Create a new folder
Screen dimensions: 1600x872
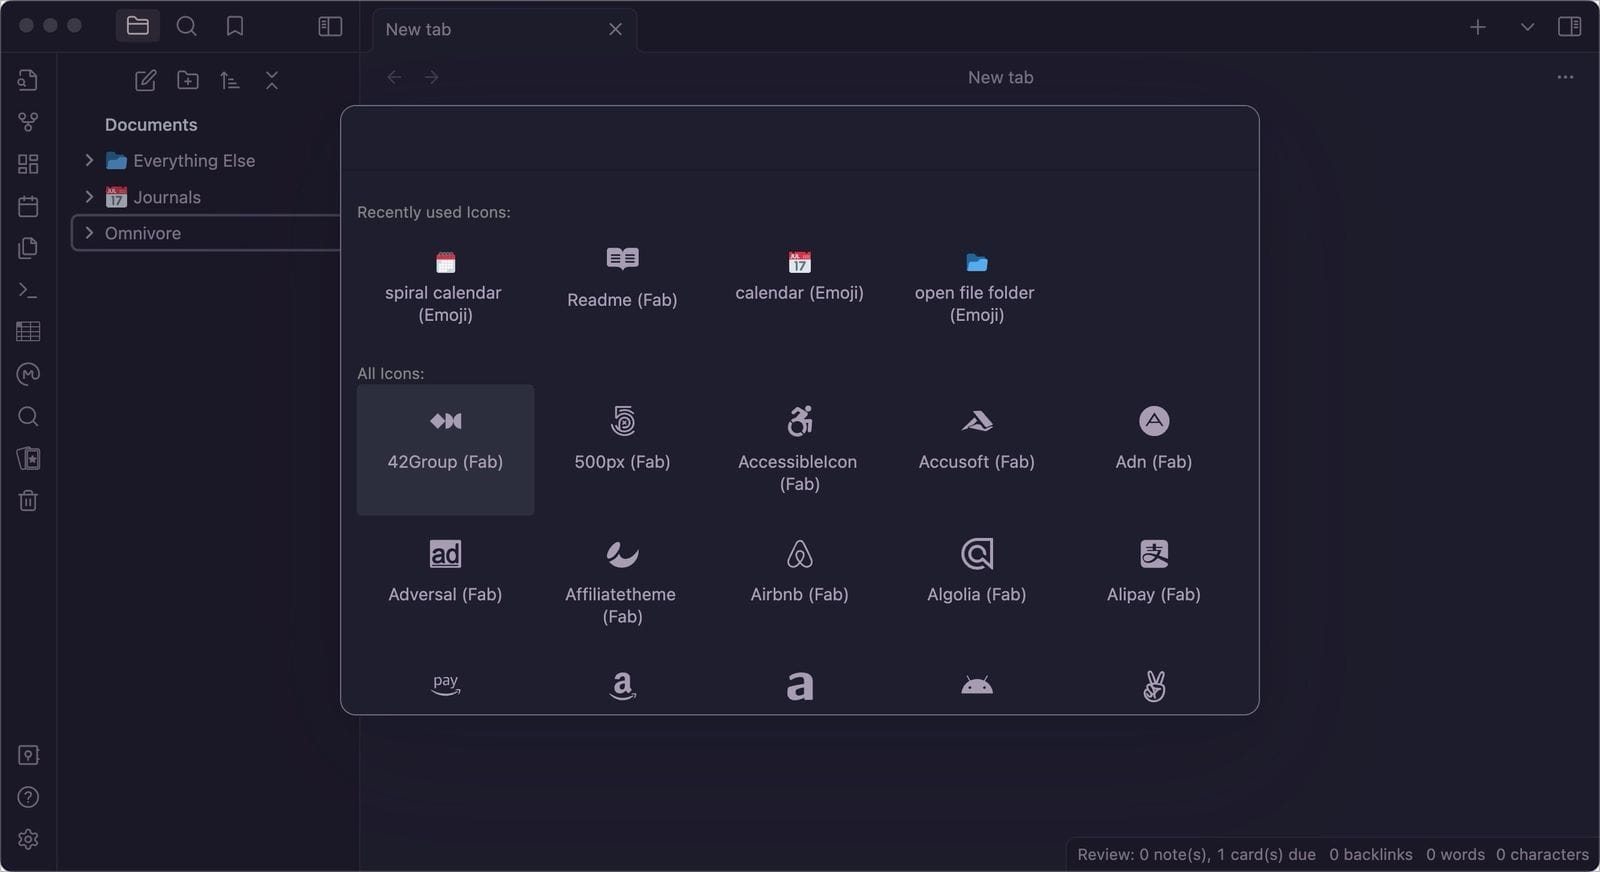coord(188,80)
